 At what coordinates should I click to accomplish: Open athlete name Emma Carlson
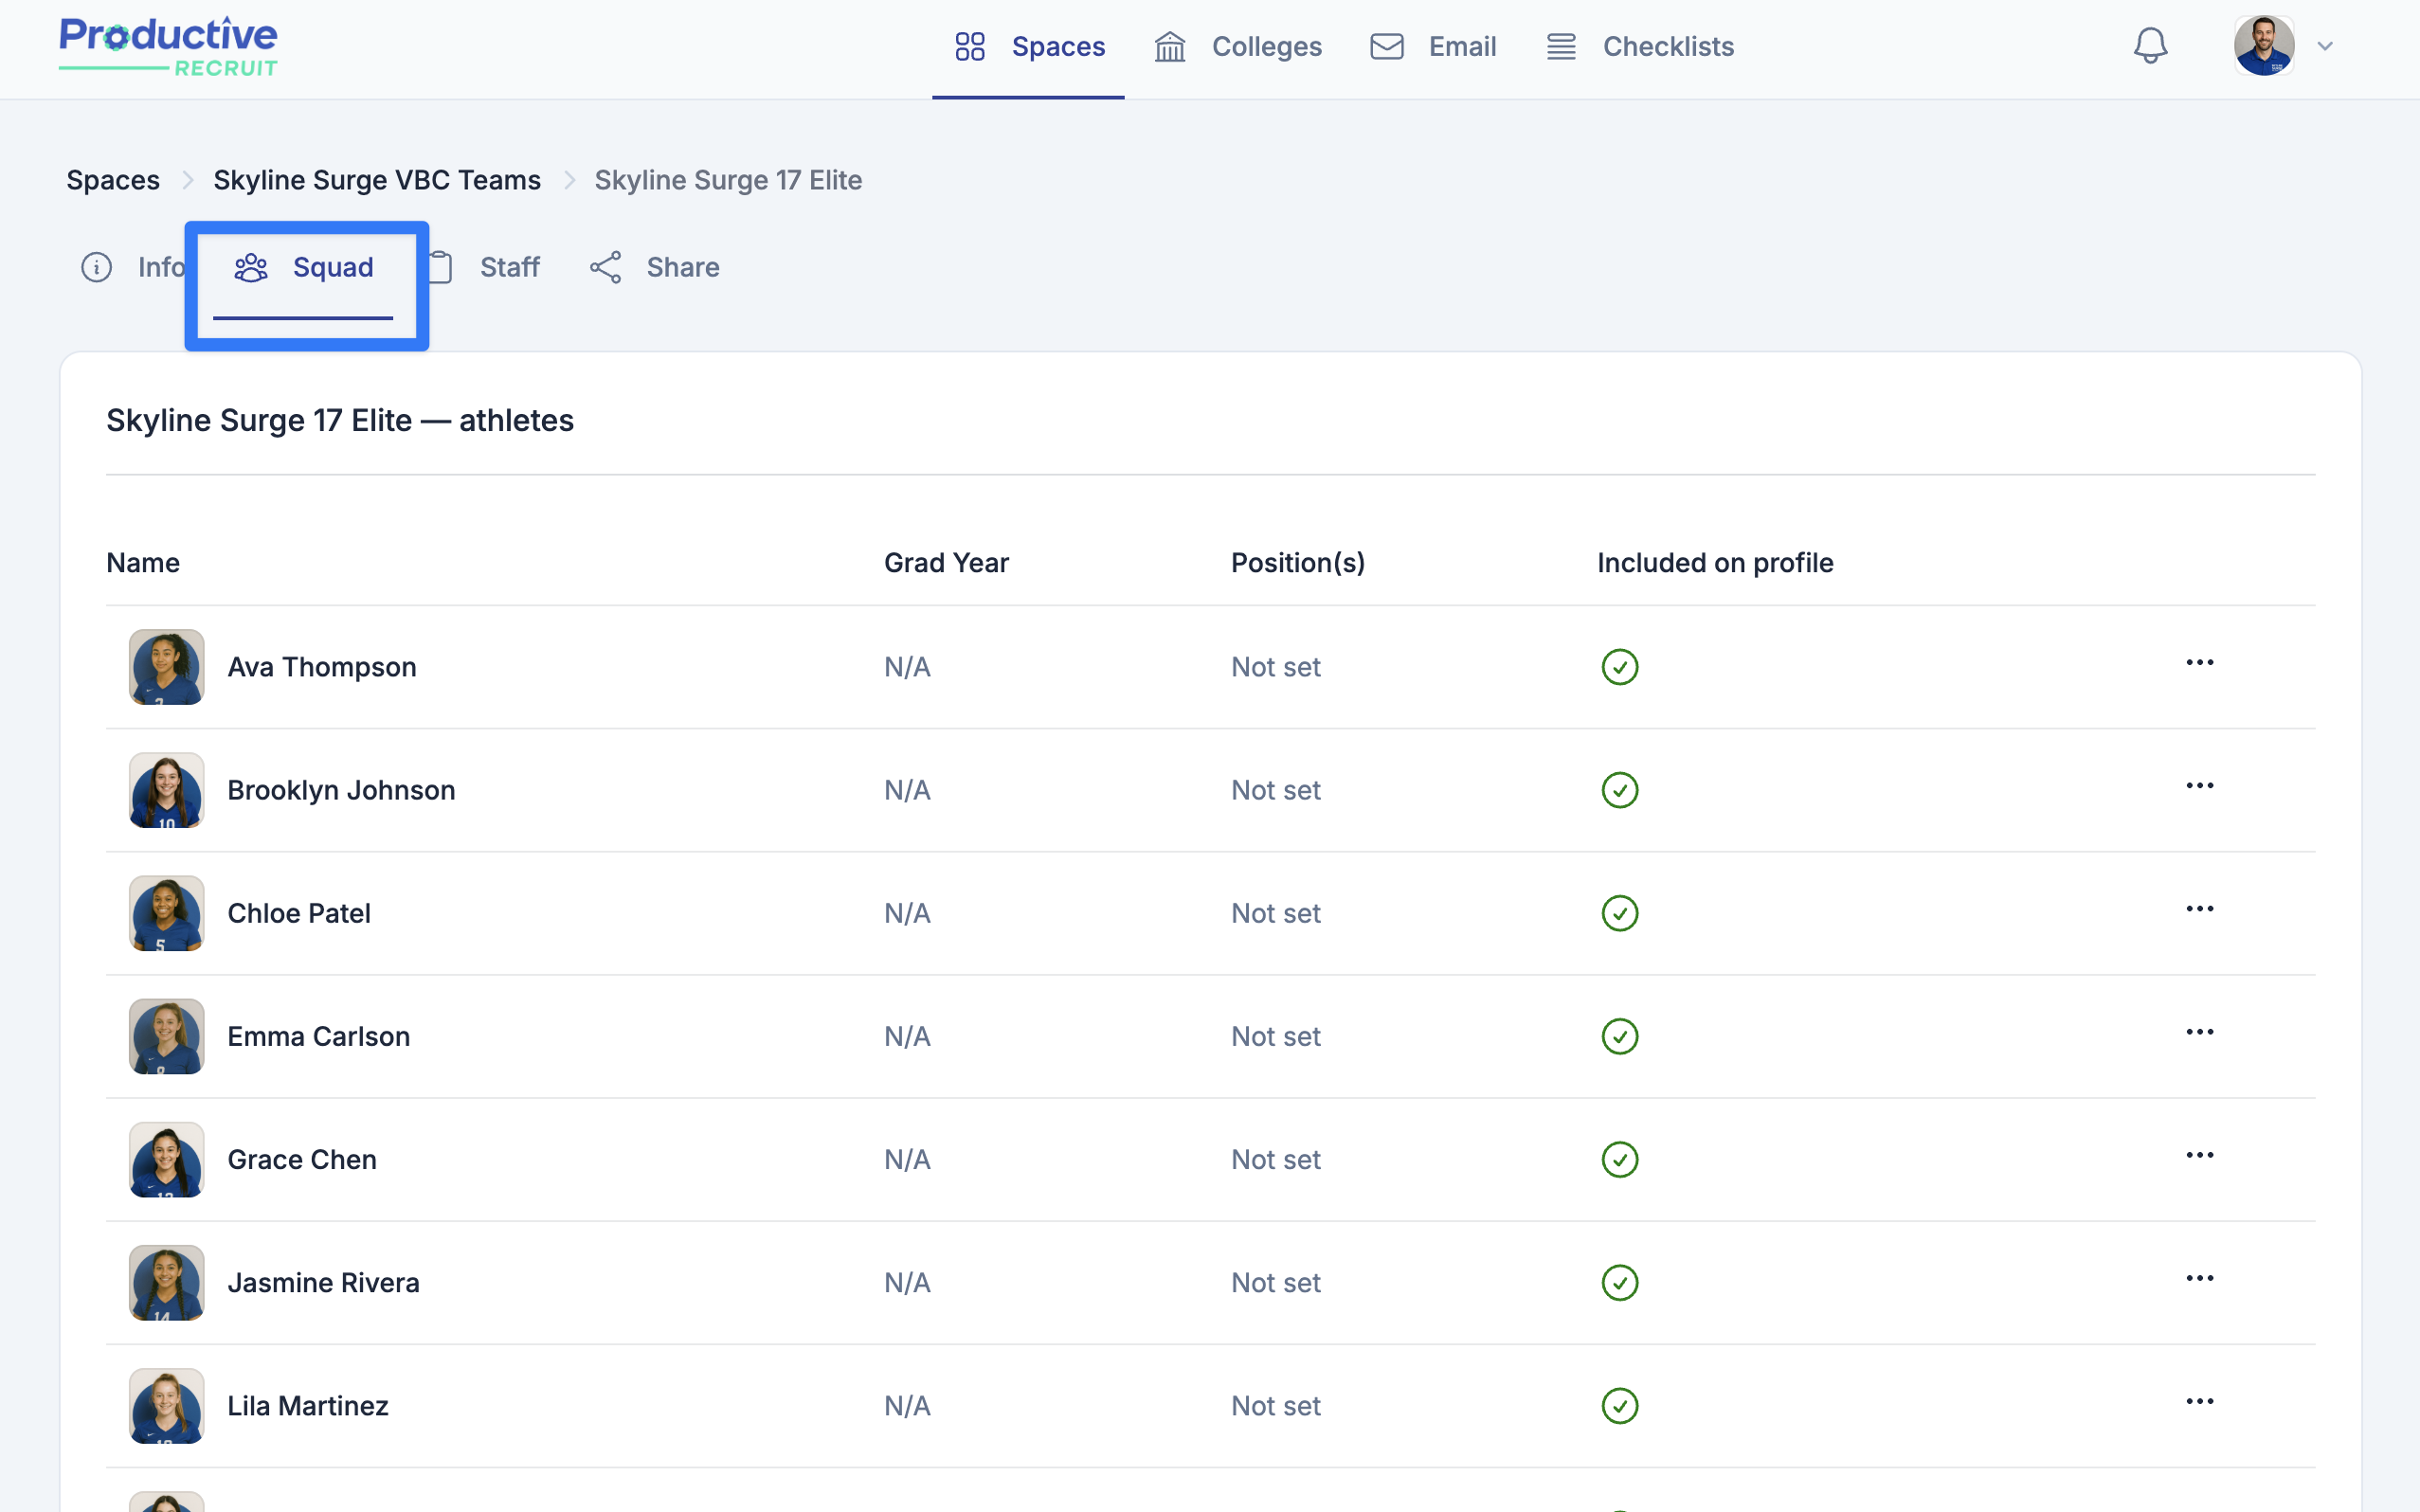point(319,1036)
